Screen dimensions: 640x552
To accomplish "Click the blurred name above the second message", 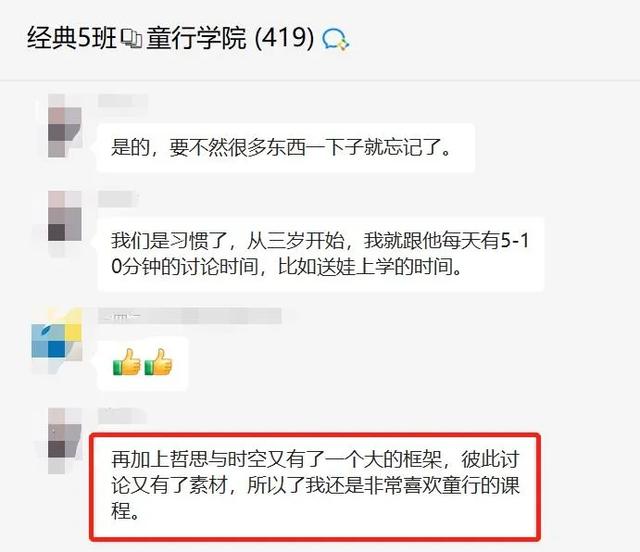I will pyautogui.click(x=118, y=198).
